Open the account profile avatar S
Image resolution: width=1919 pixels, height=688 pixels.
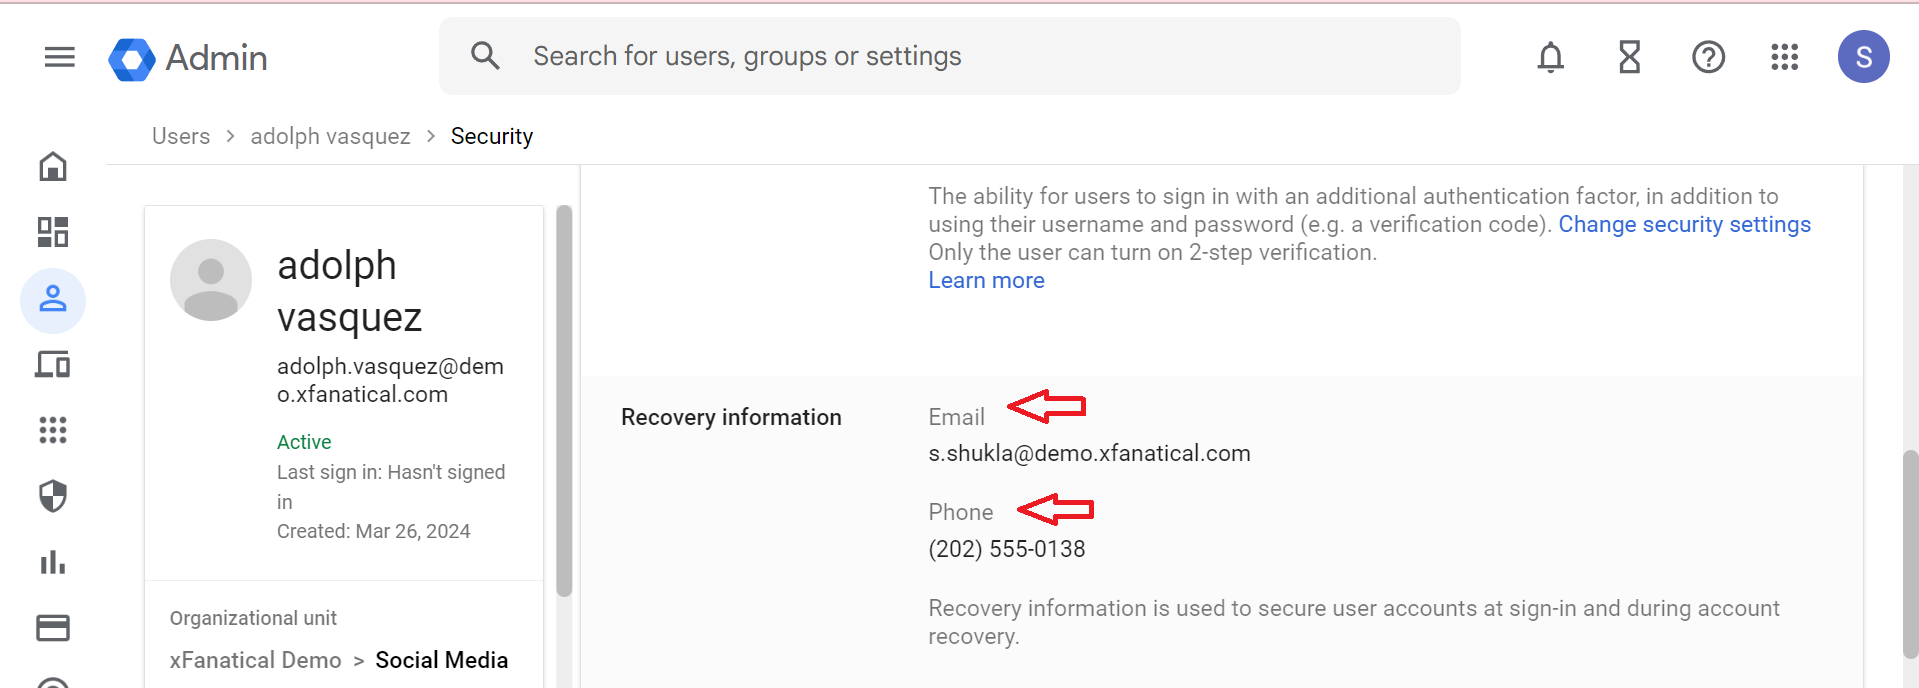point(1863,57)
